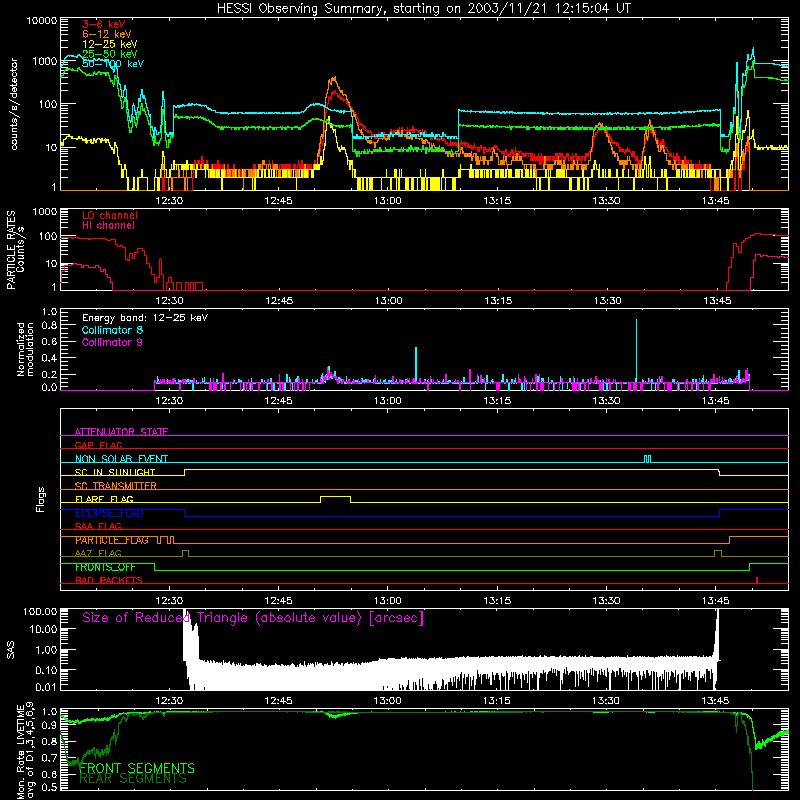Click the cyan modulation spike after 13:00
800x800 pixels.
(416, 364)
